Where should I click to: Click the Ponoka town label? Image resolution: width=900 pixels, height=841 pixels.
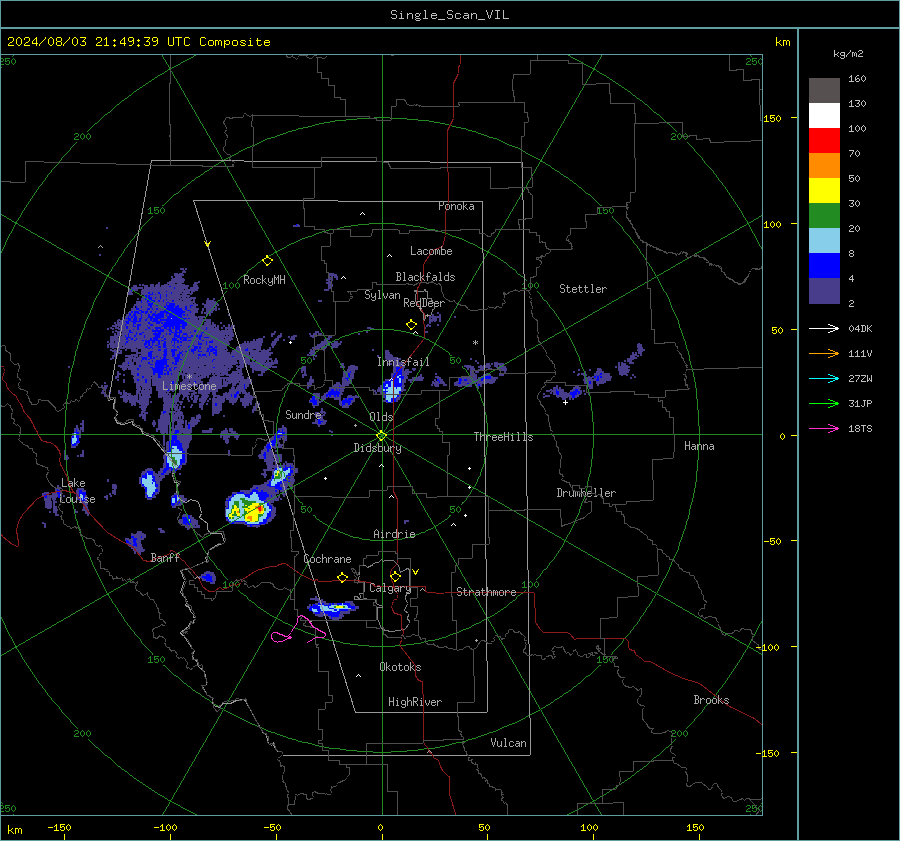(x=456, y=206)
